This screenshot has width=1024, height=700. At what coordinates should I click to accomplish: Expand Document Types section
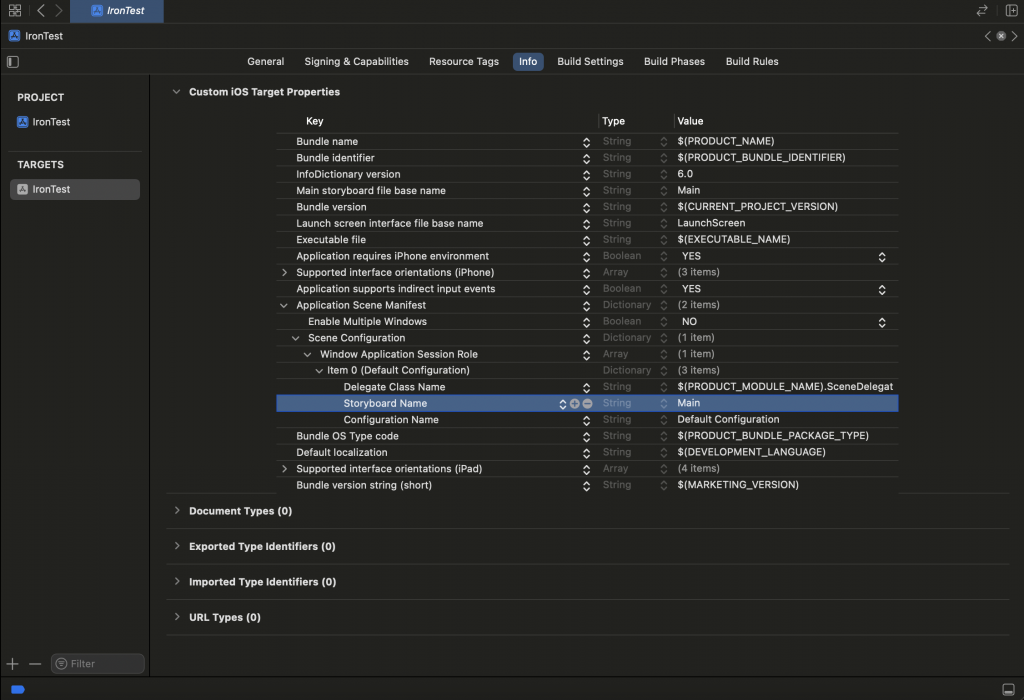(x=176, y=511)
